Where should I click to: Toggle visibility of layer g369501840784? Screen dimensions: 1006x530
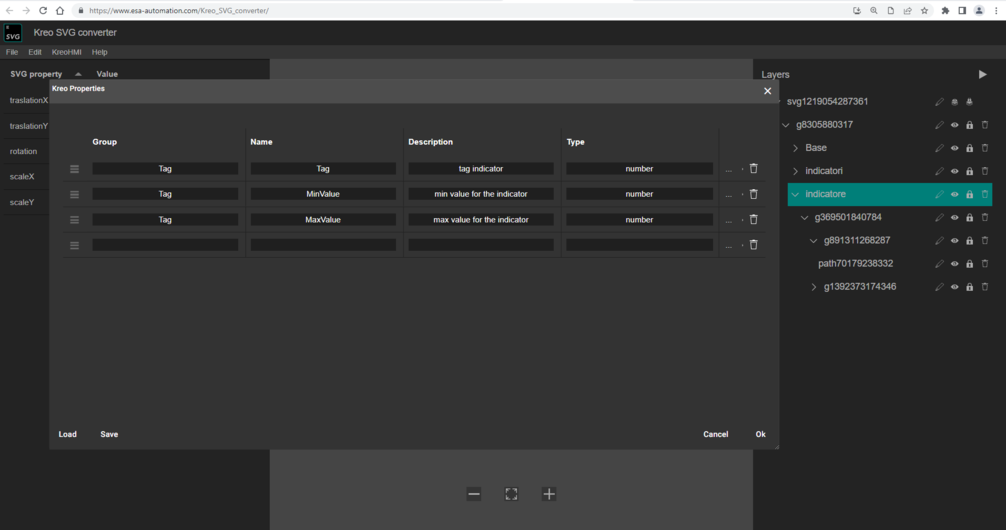pyautogui.click(x=954, y=218)
